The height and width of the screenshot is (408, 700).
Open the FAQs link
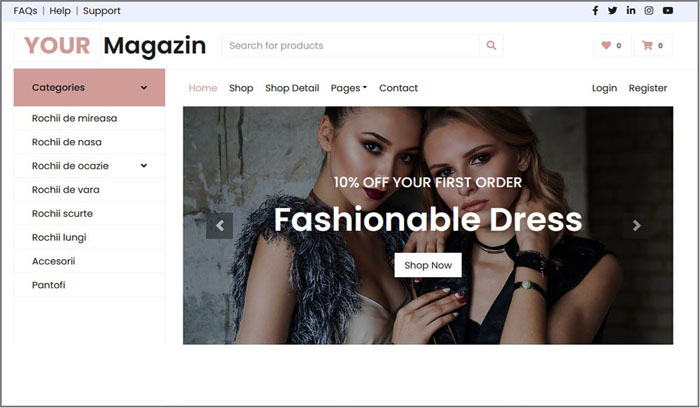coord(25,11)
